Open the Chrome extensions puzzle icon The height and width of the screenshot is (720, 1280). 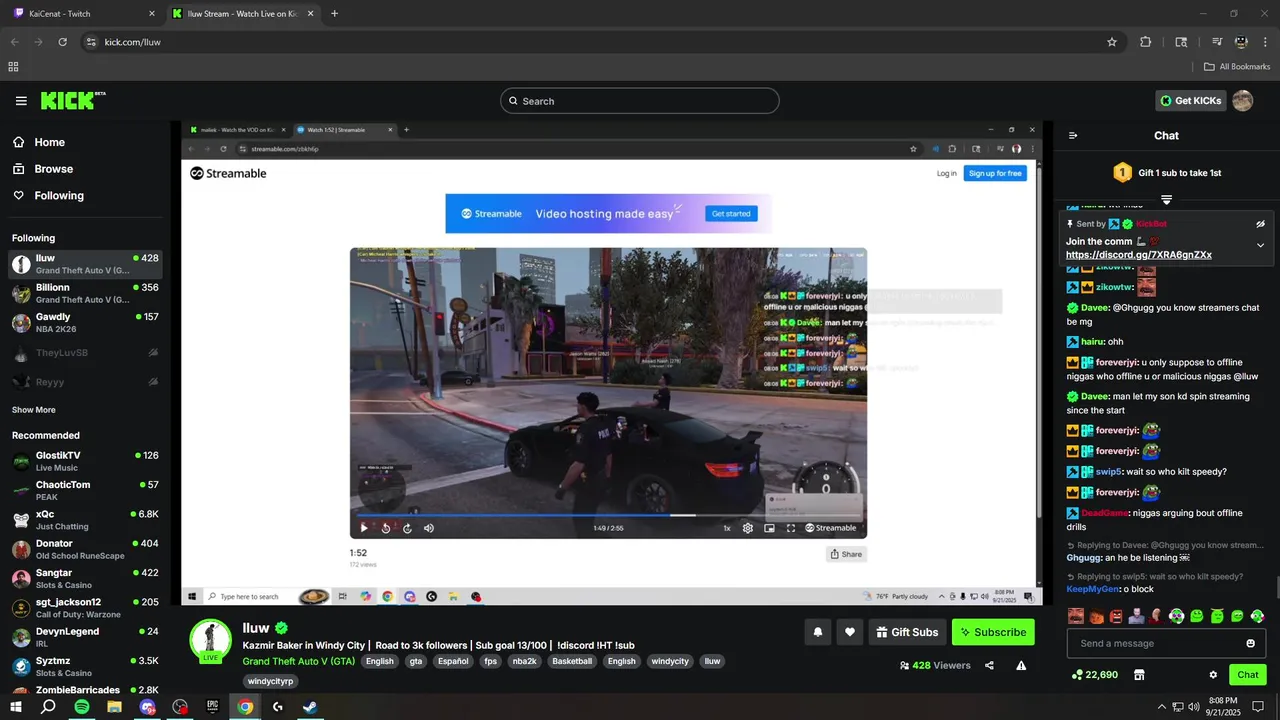click(x=1146, y=42)
